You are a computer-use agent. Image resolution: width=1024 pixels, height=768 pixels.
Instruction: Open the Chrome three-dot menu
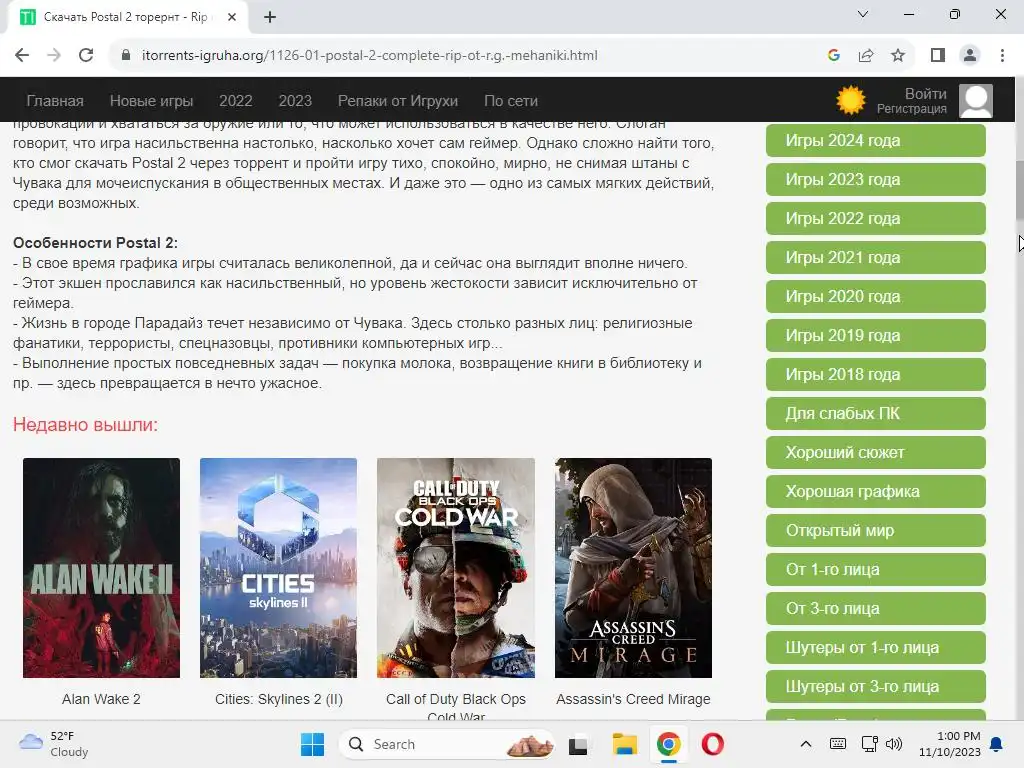coord(1002,56)
